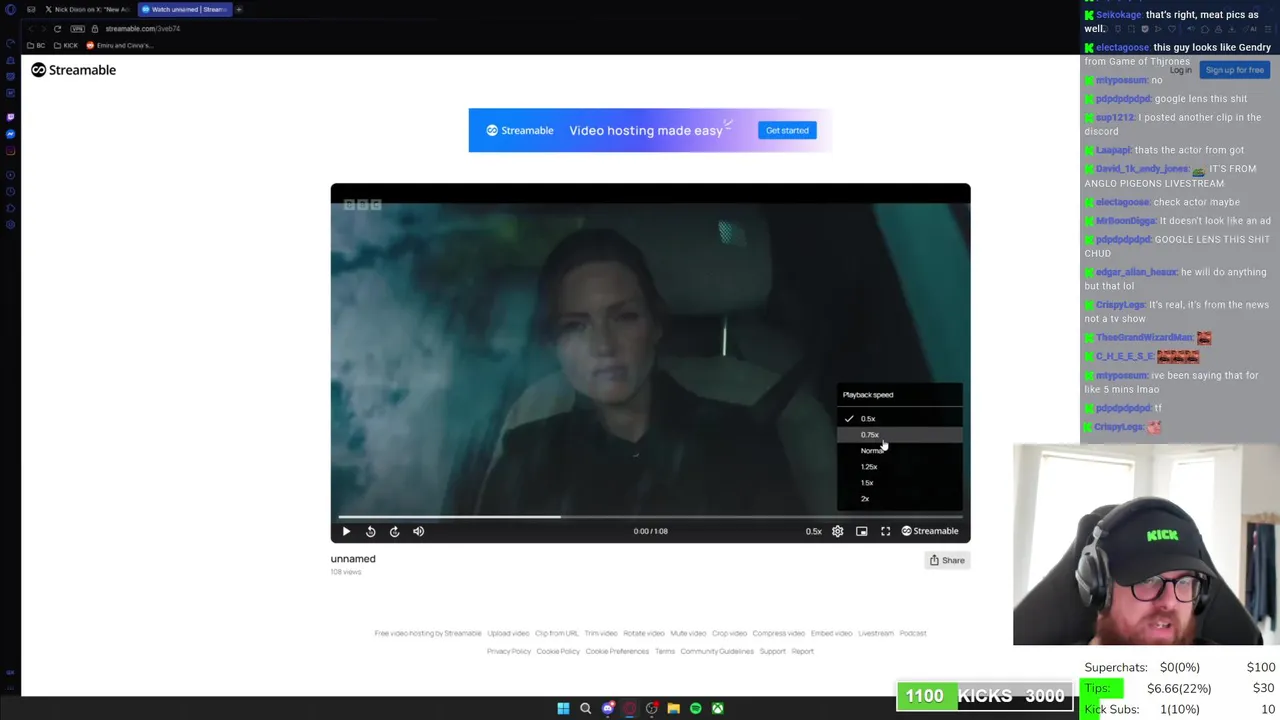1280x720 pixels.
Task: Open the Privacy Policy link
Action: point(509,651)
